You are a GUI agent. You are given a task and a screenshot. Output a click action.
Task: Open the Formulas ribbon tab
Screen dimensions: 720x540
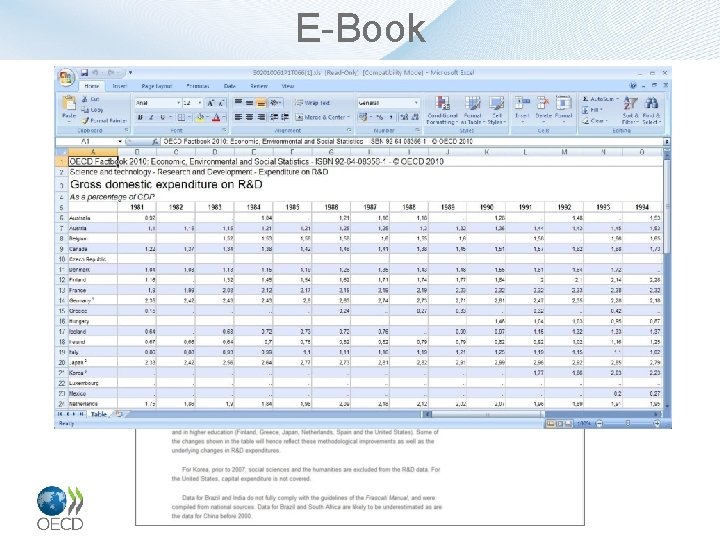click(x=198, y=86)
